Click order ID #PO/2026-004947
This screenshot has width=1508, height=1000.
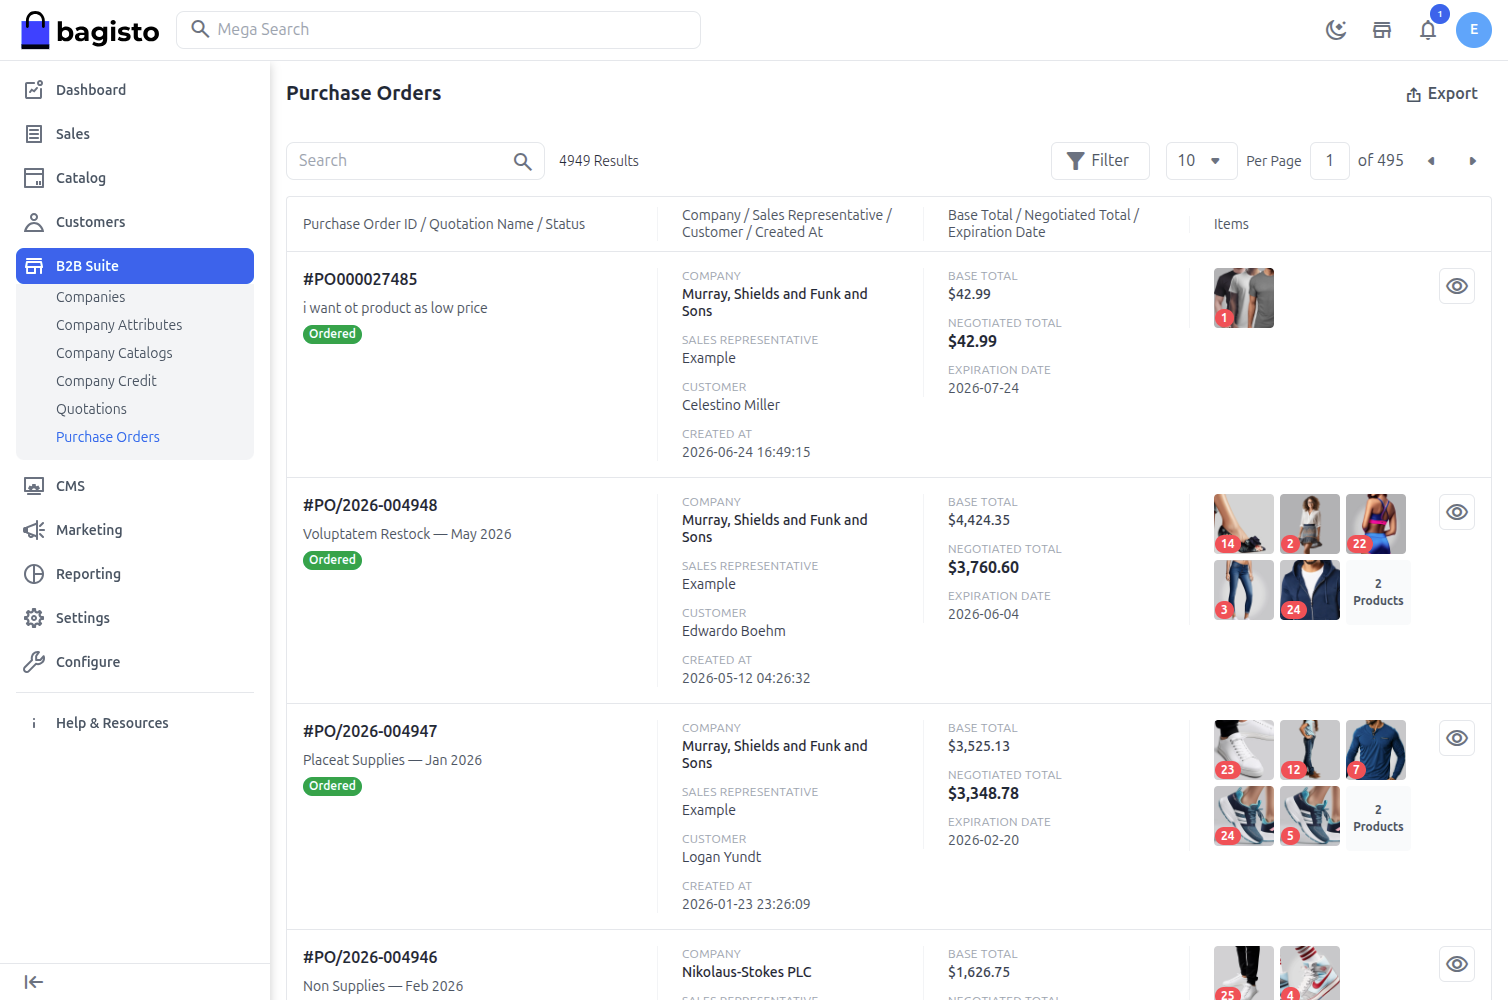(x=370, y=731)
